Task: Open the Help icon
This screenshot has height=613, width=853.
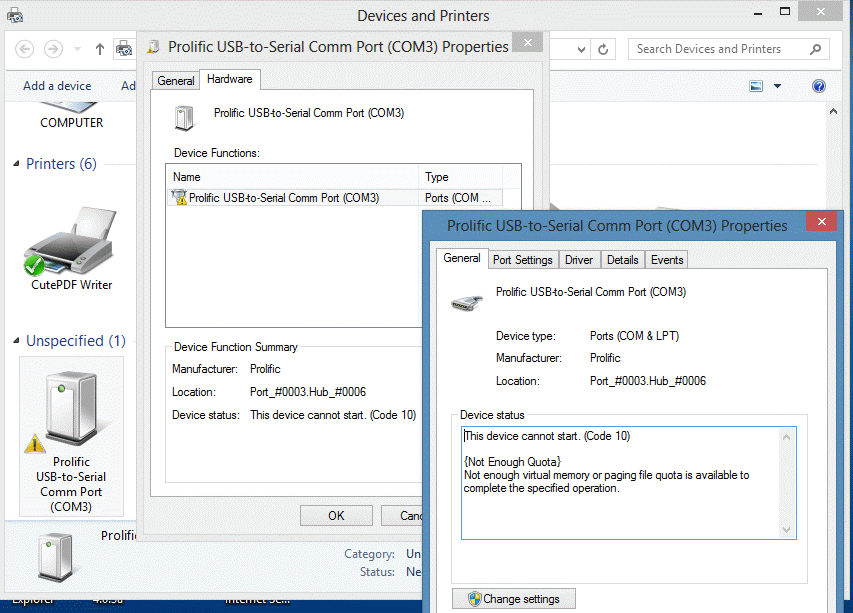Action: 819,86
